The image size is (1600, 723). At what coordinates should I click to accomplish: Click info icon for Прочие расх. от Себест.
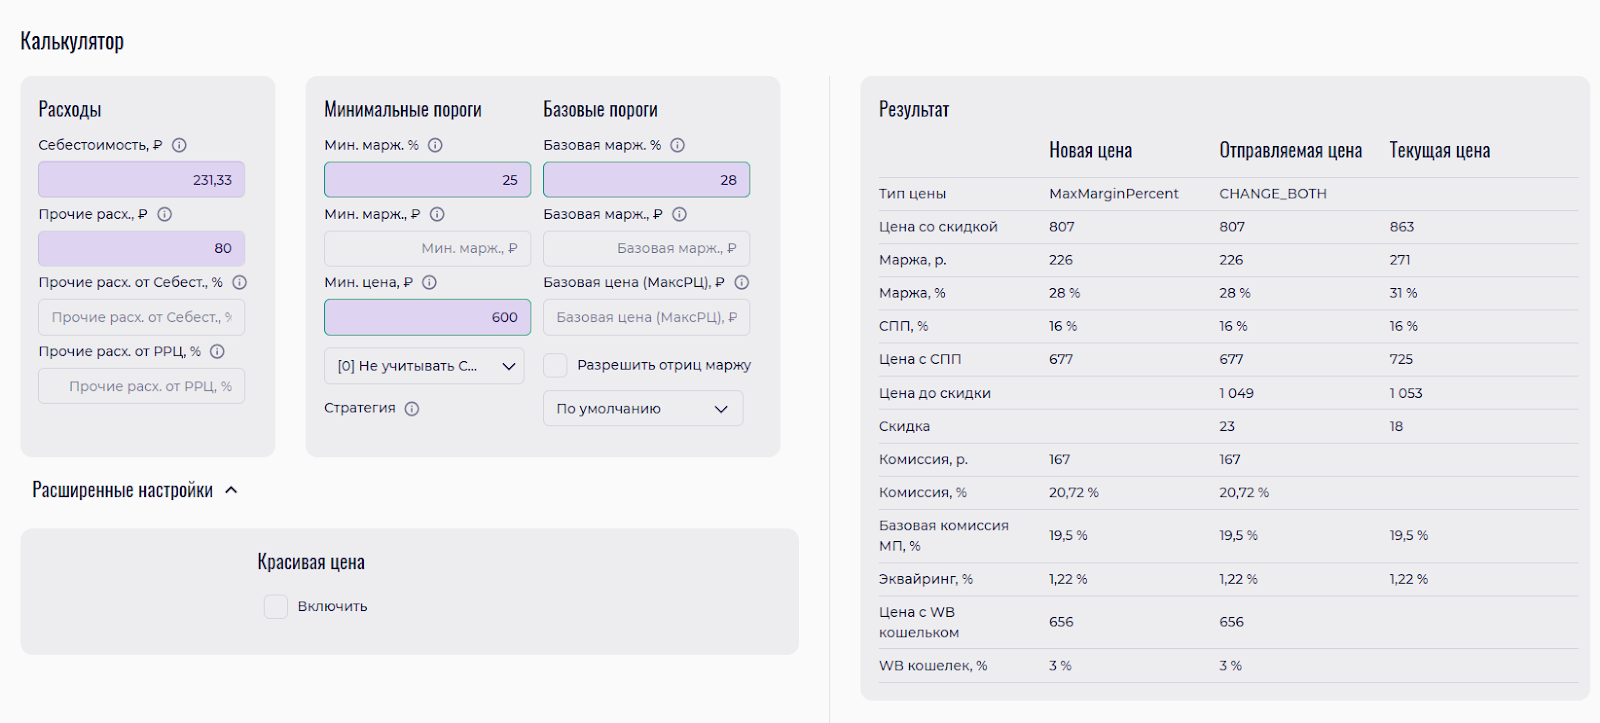240,282
